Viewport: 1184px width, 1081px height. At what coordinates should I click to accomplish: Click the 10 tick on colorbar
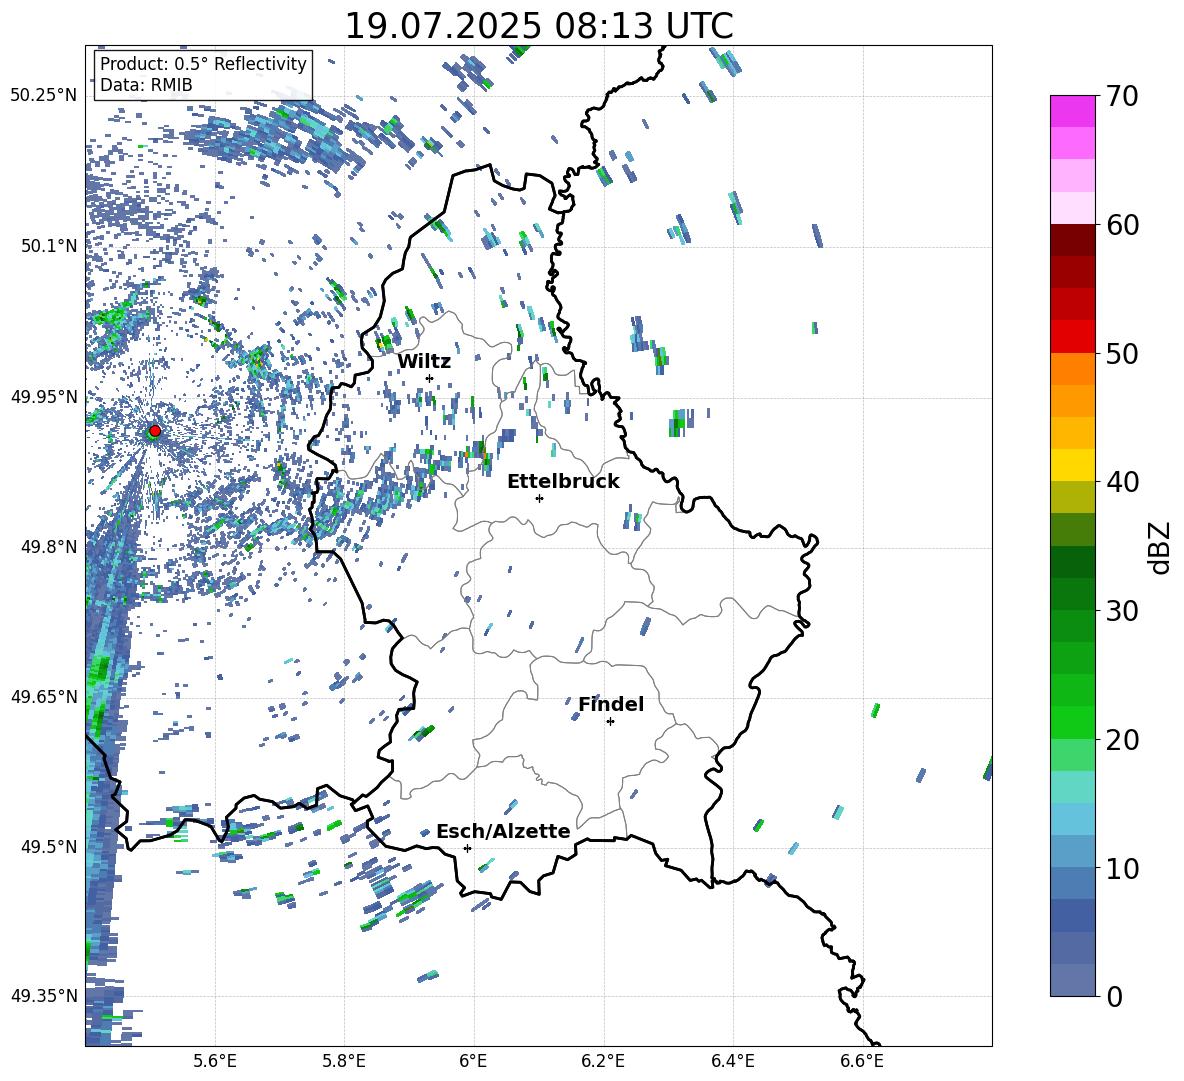(1122, 868)
